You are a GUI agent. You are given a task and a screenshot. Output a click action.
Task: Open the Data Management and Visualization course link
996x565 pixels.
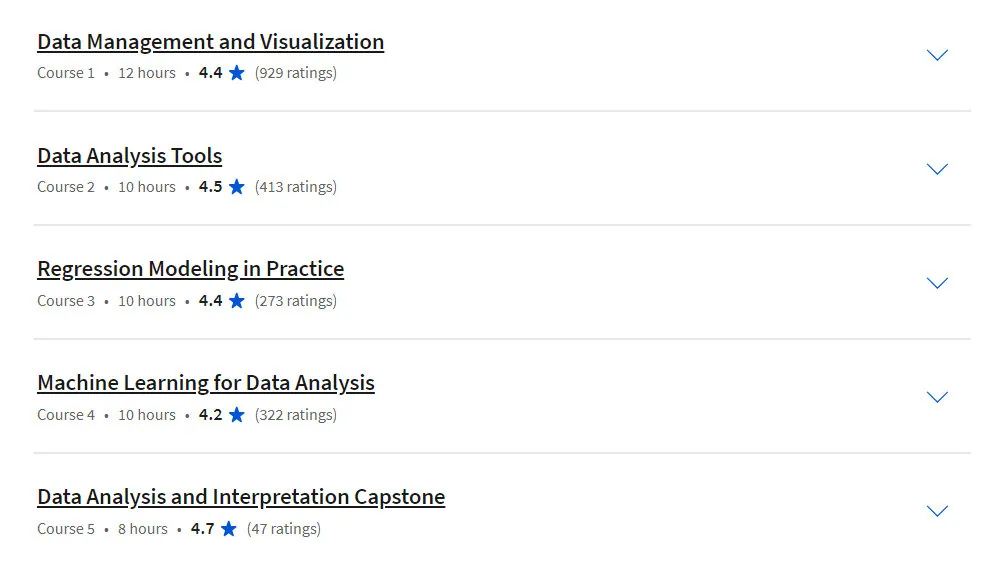pyautogui.click(x=210, y=42)
